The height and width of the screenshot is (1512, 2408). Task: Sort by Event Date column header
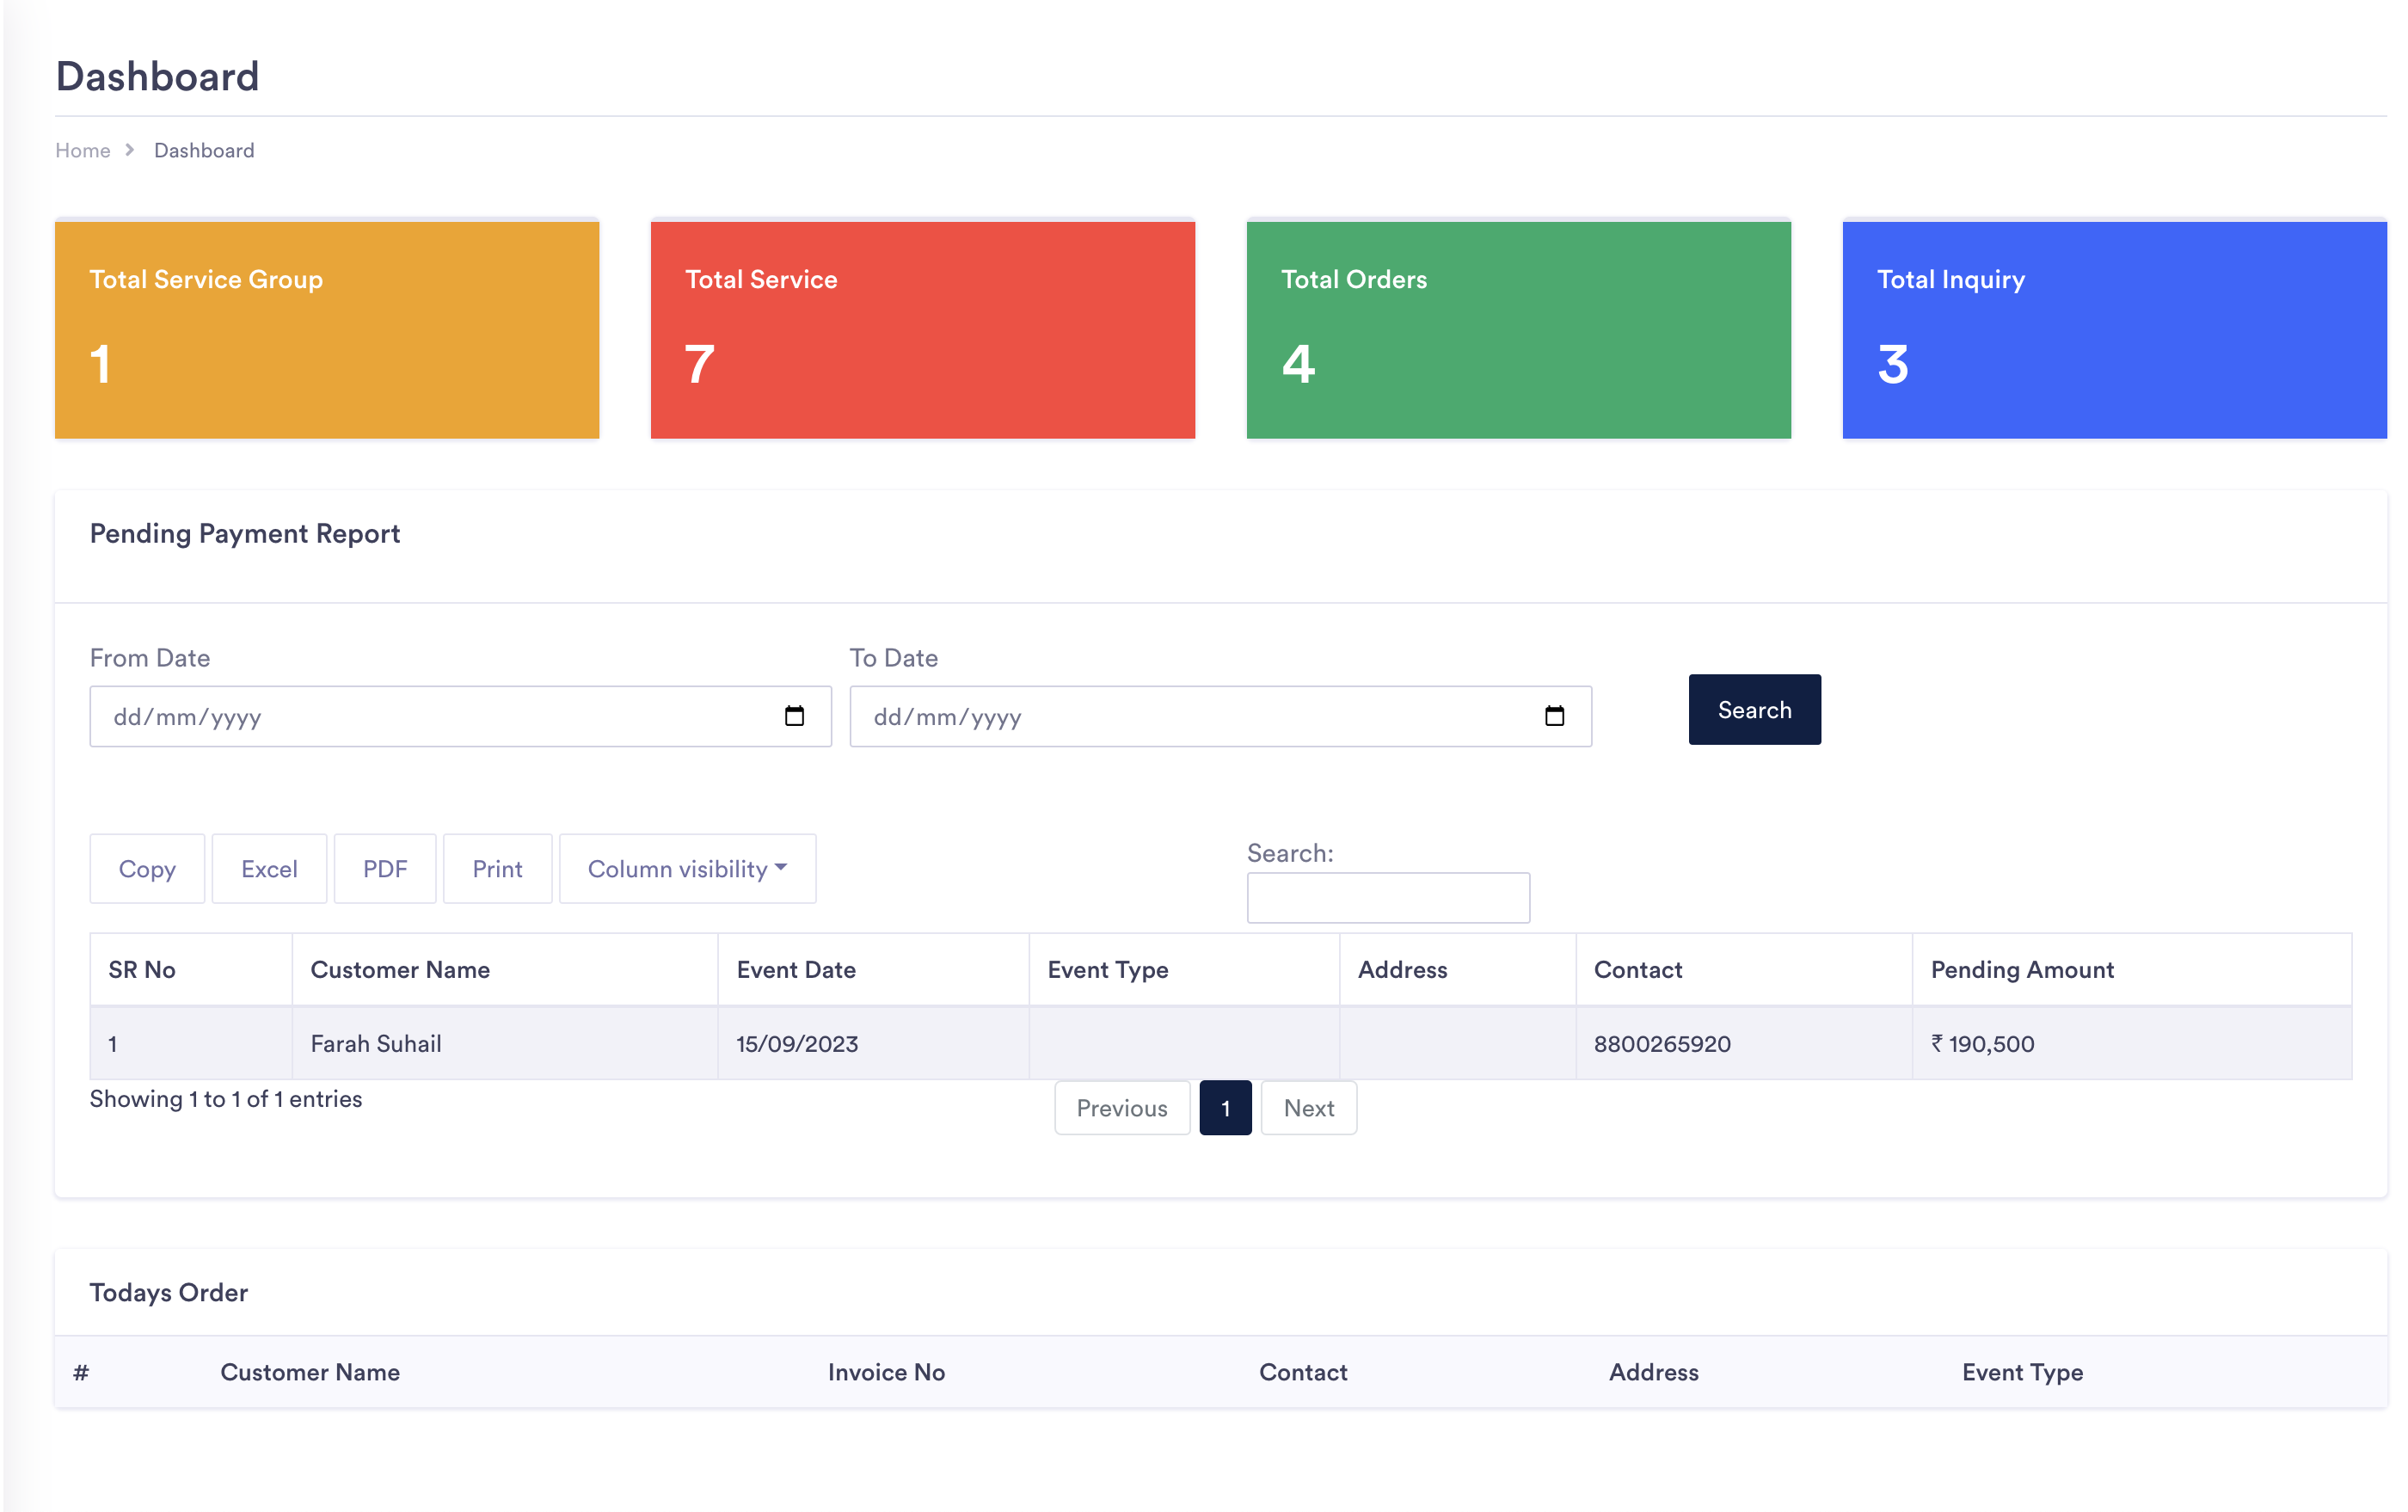click(x=873, y=969)
